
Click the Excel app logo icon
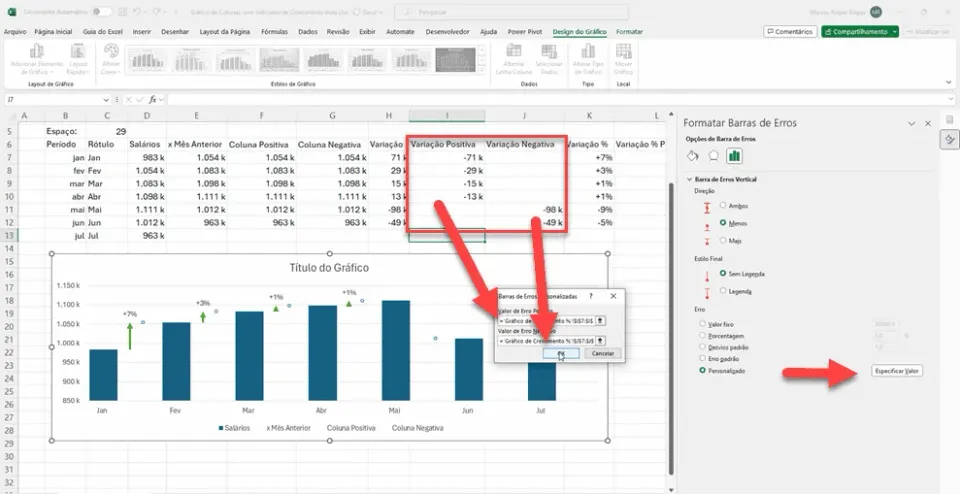(x=12, y=12)
